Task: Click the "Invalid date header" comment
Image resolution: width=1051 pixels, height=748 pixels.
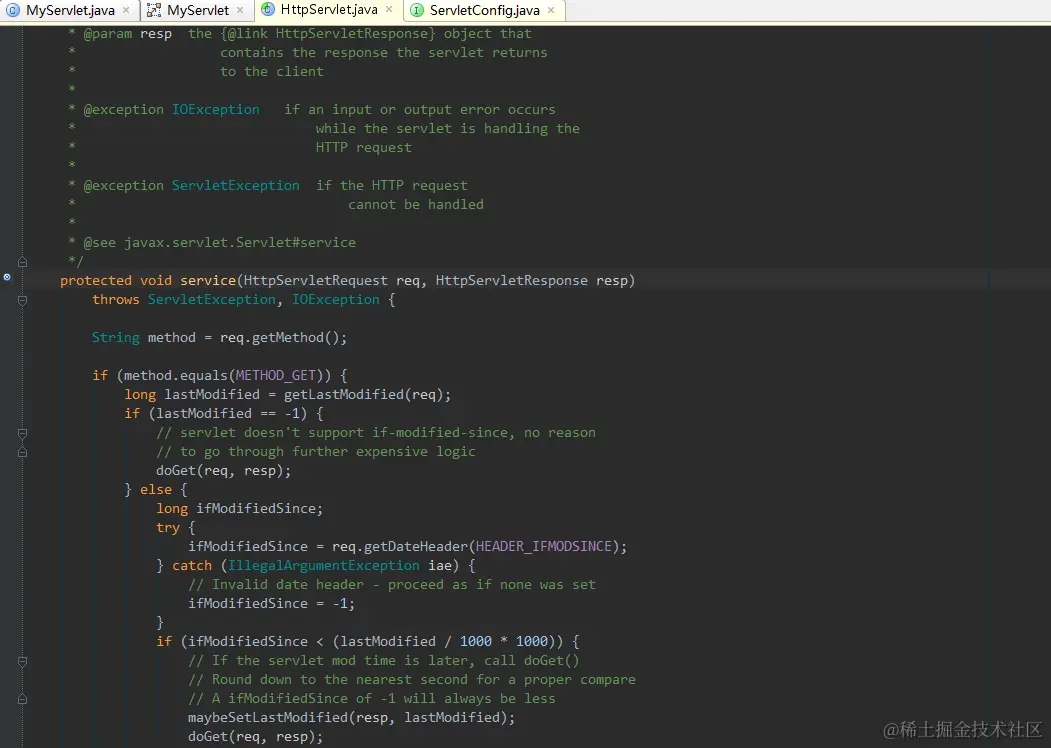Action: click(x=391, y=584)
